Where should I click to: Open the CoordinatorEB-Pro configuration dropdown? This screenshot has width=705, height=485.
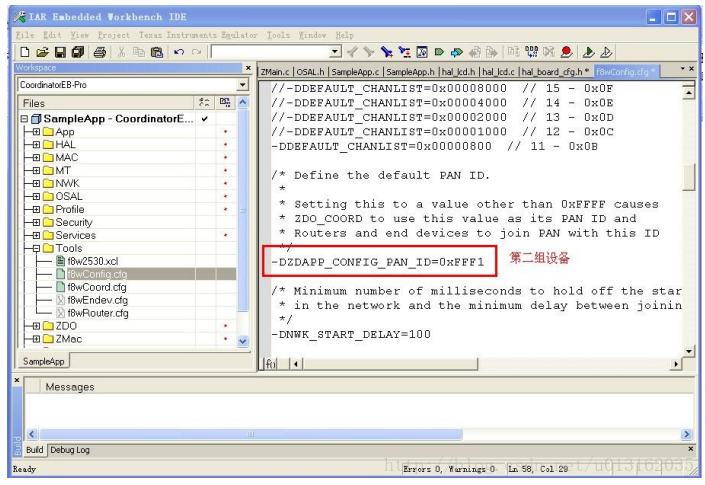pyautogui.click(x=242, y=85)
